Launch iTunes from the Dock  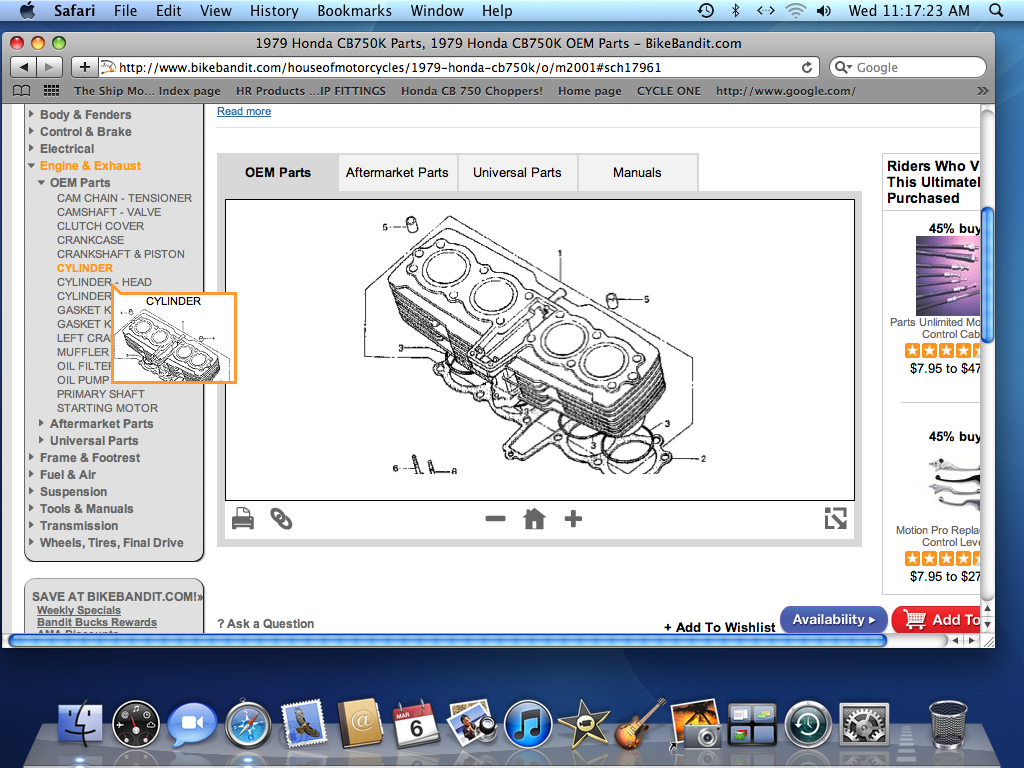[x=528, y=723]
